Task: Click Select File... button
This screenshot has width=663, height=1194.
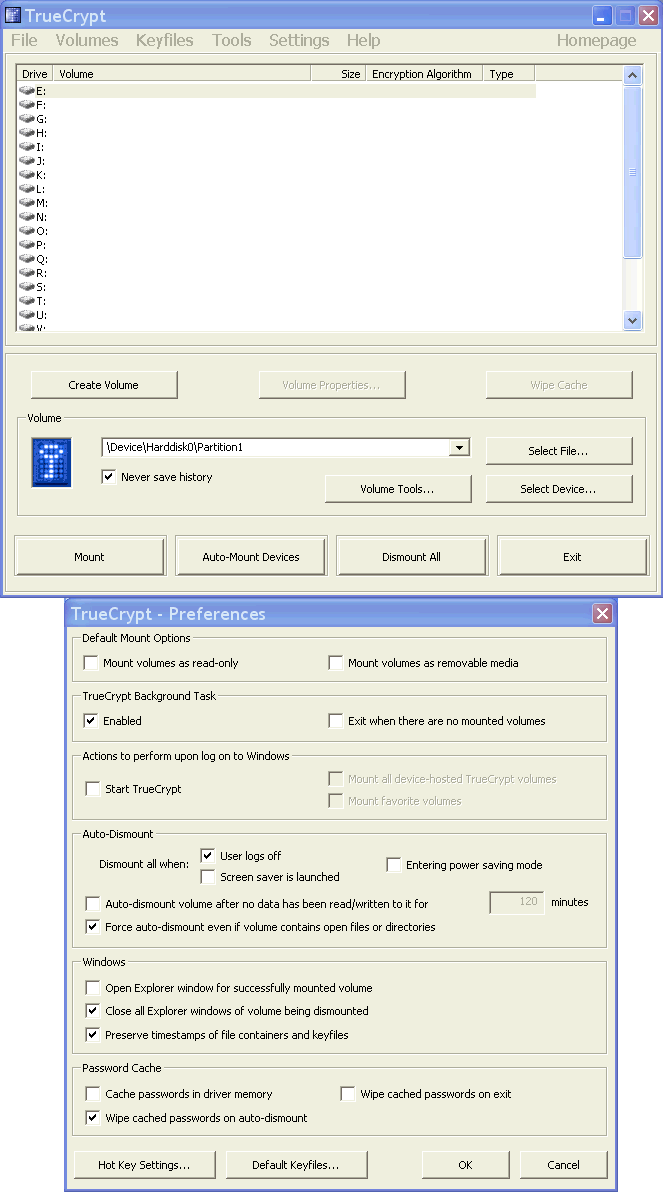Action: point(558,451)
